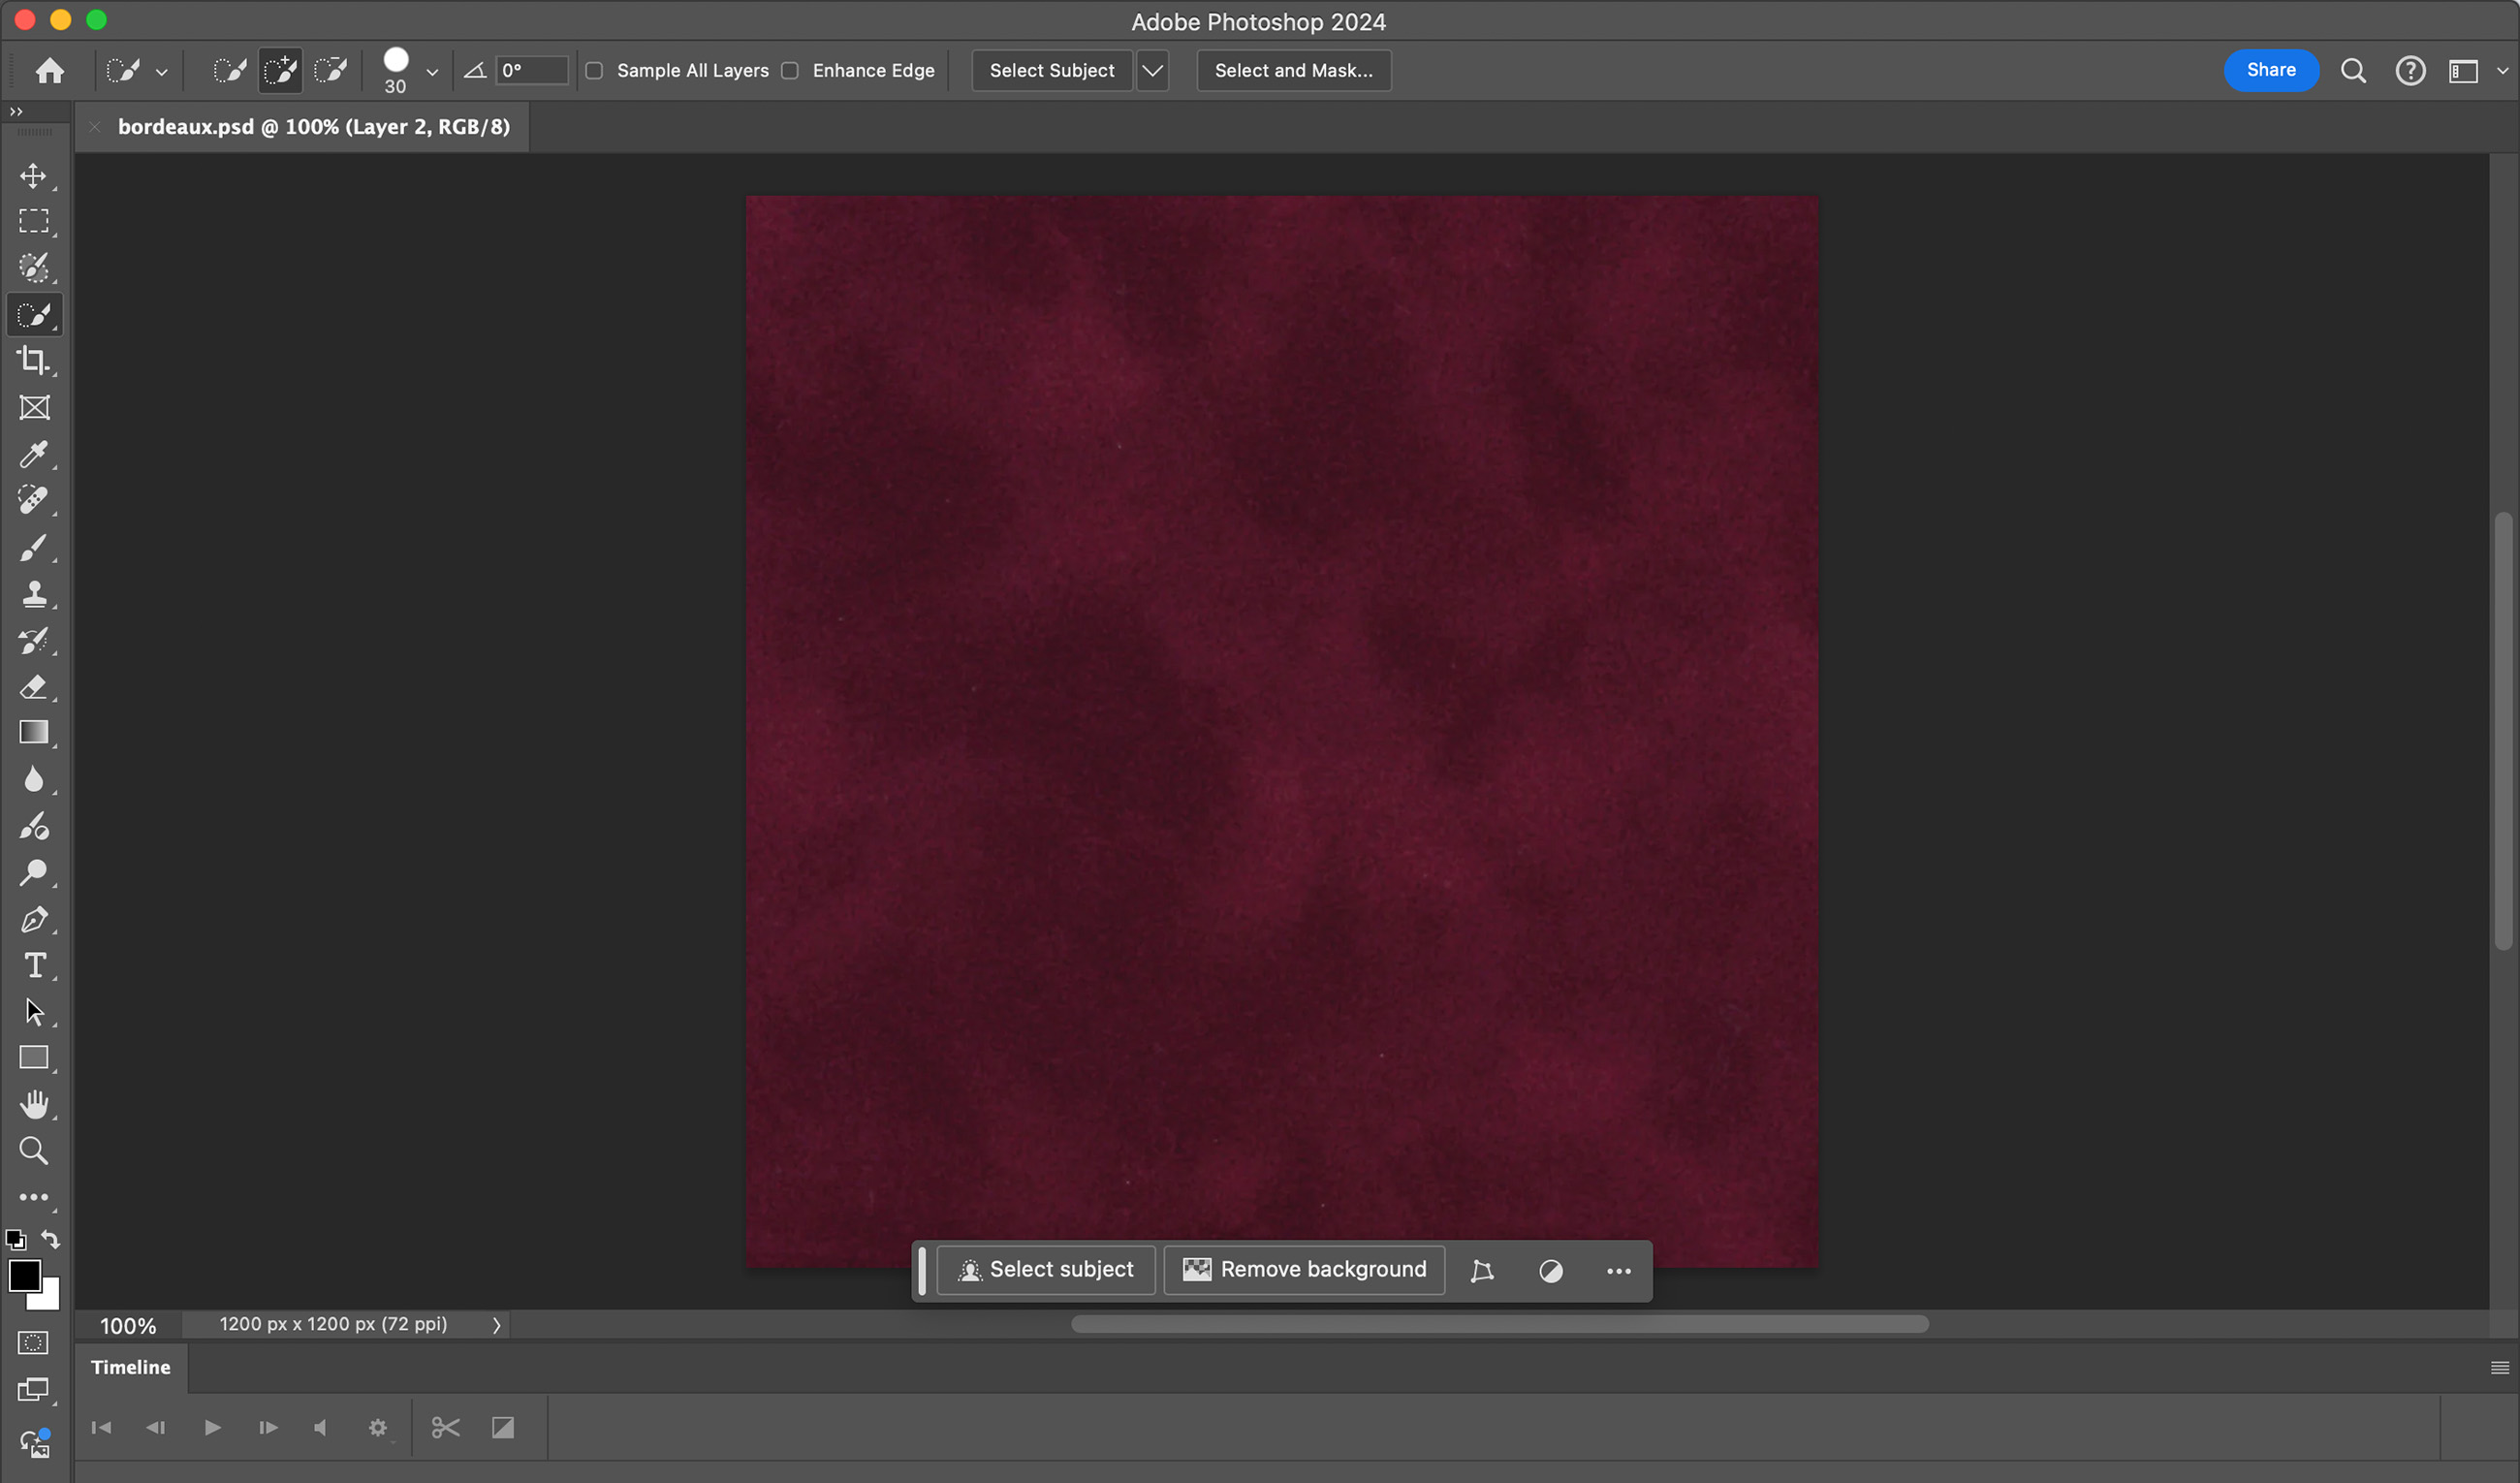Image resolution: width=2520 pixels, height=1483 pixels.
Task: Open the Timeline panel tab
Action: tap(130, 1367)
